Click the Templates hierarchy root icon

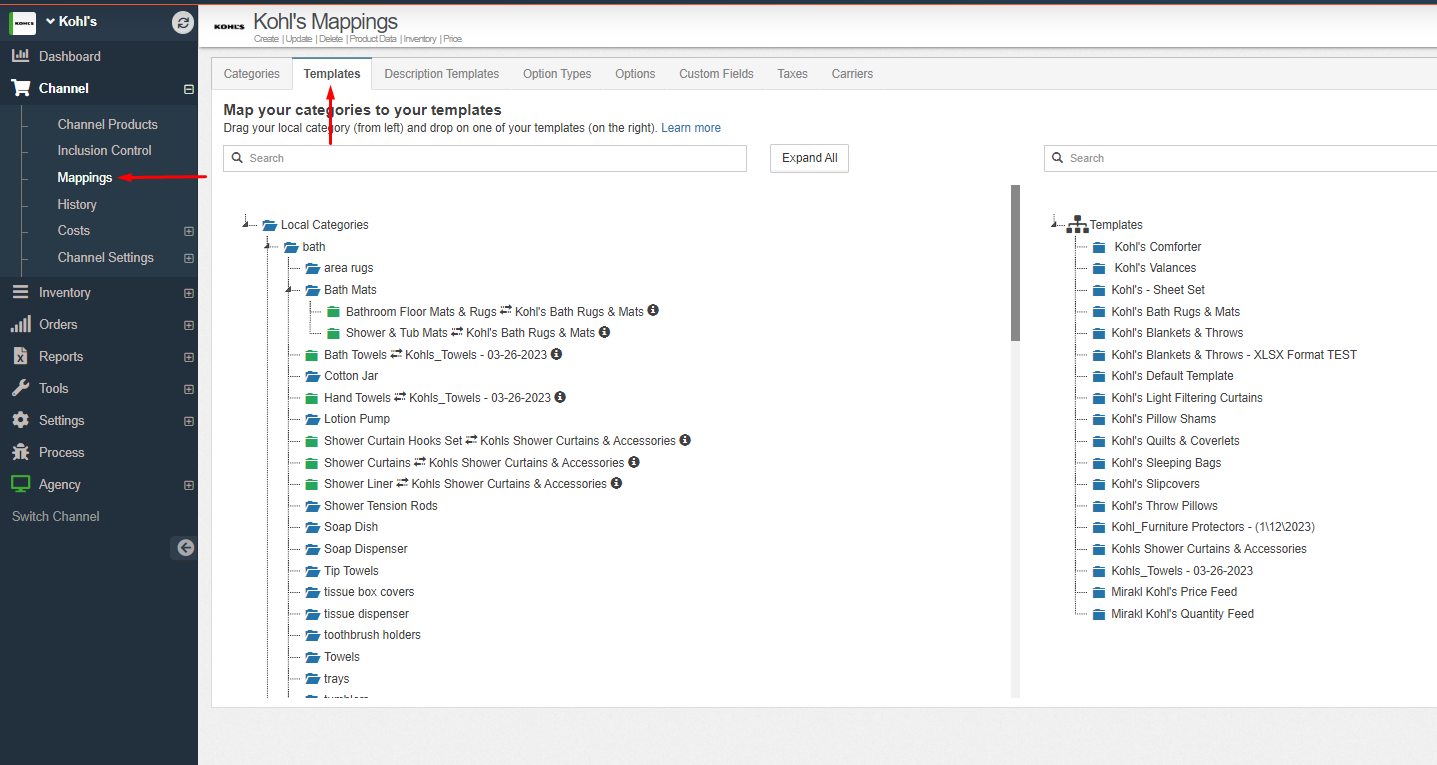[x=1077, y=225]
